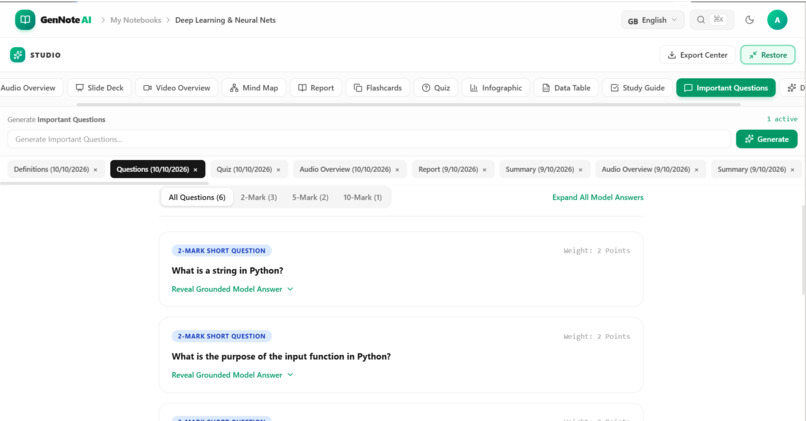This screenshot has width=806, height=421.
Task: Close the Quiz (10/10/2026) chip
Action: (279, 170)
